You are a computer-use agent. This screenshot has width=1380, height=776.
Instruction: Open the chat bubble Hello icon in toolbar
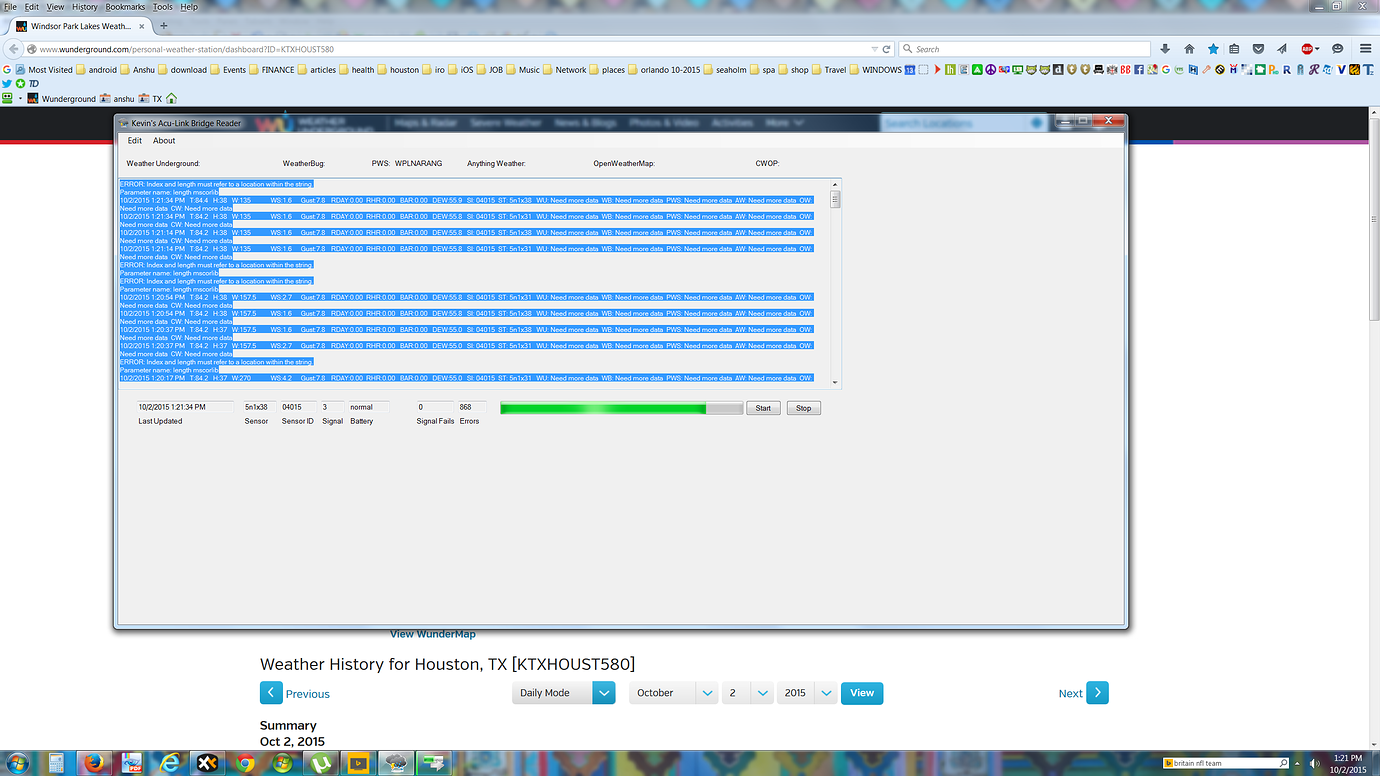coord(1337,48)
